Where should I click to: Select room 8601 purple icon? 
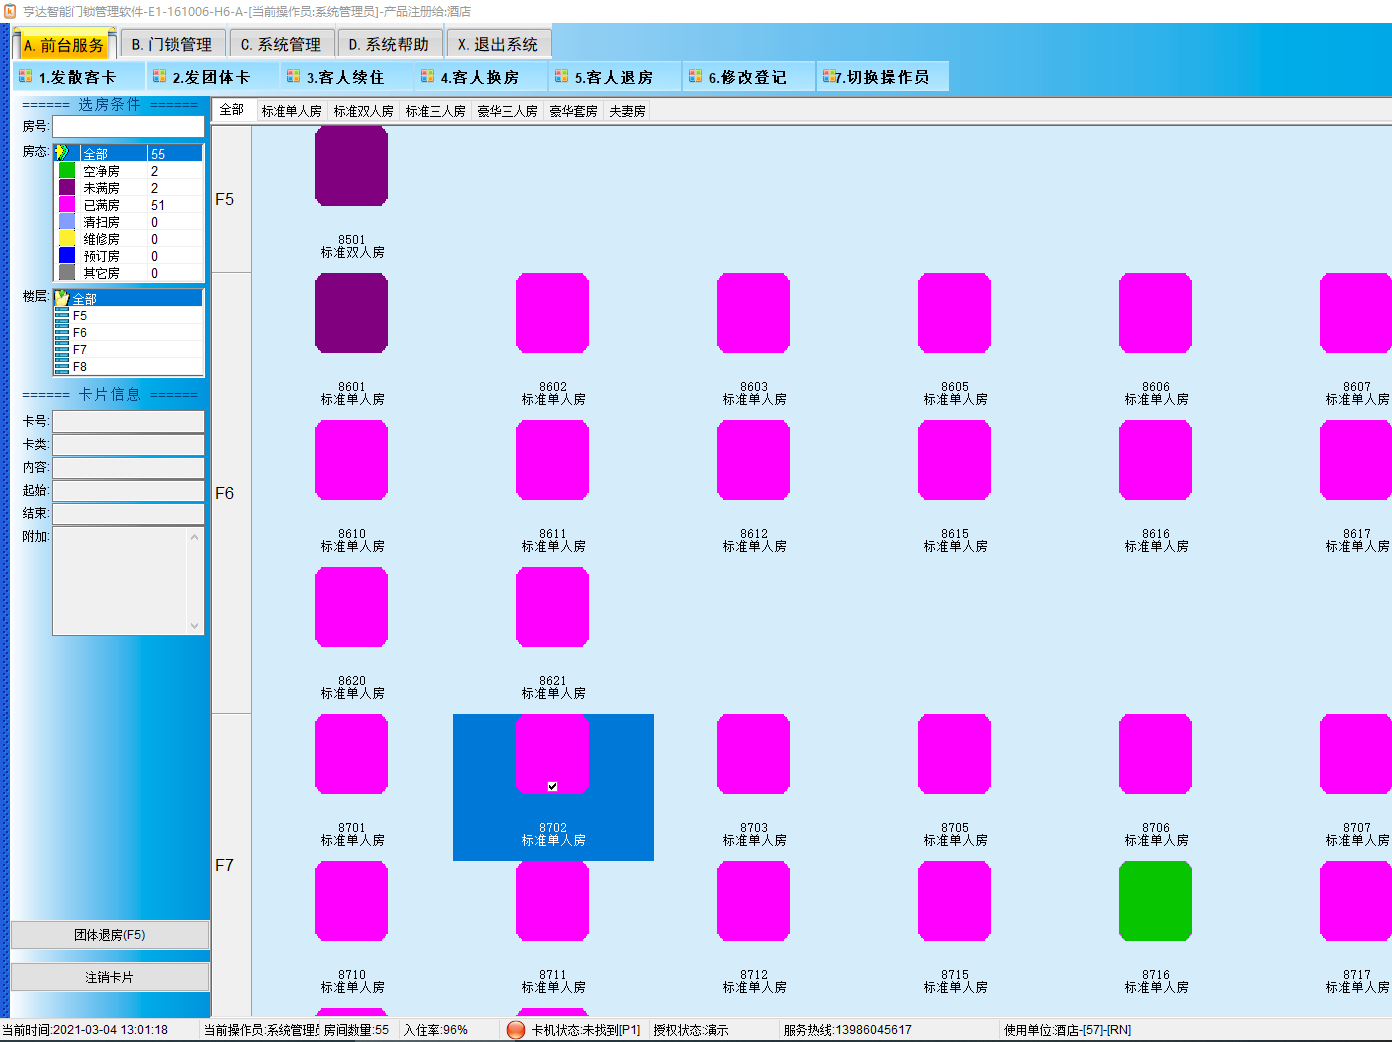pyautogui.click(x=351, y=313)
